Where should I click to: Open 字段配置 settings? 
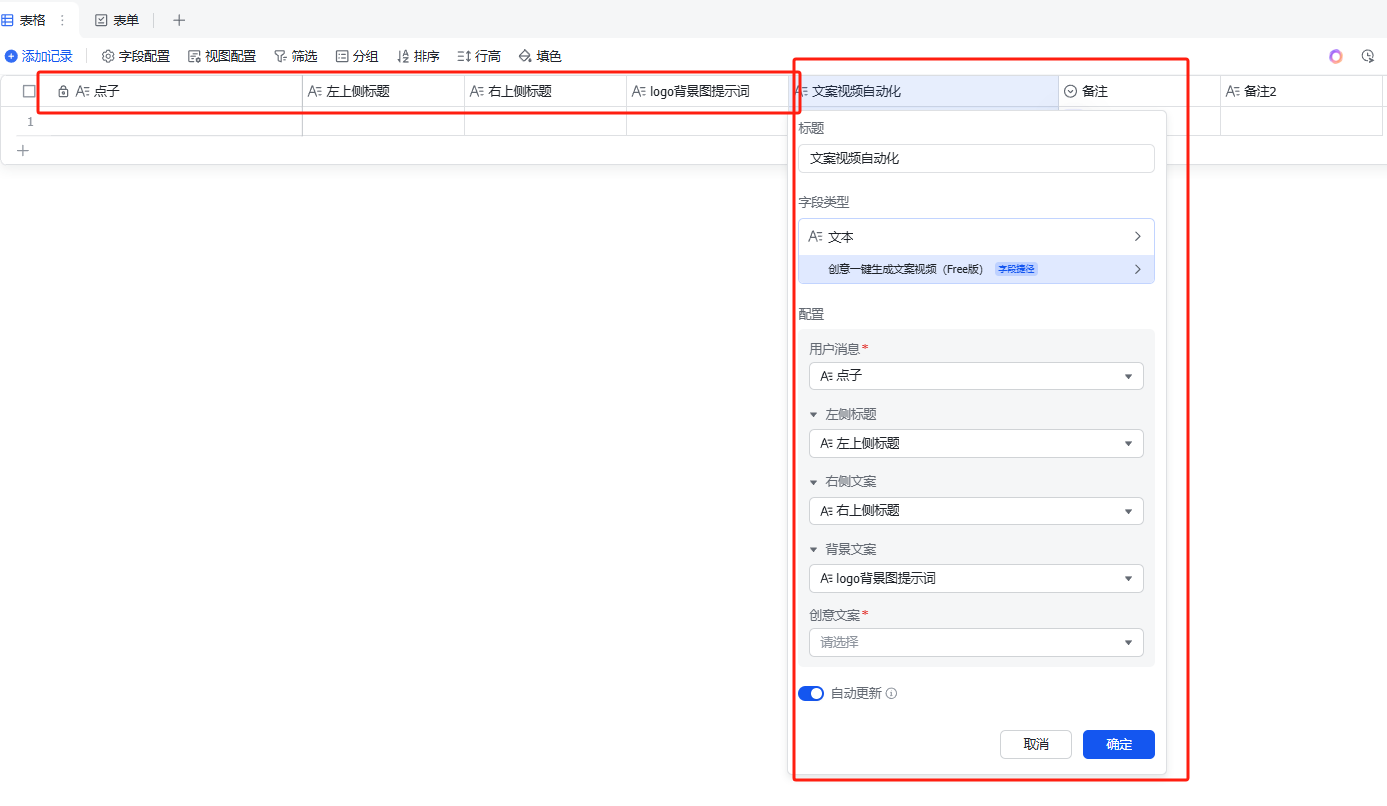[136, 56]
